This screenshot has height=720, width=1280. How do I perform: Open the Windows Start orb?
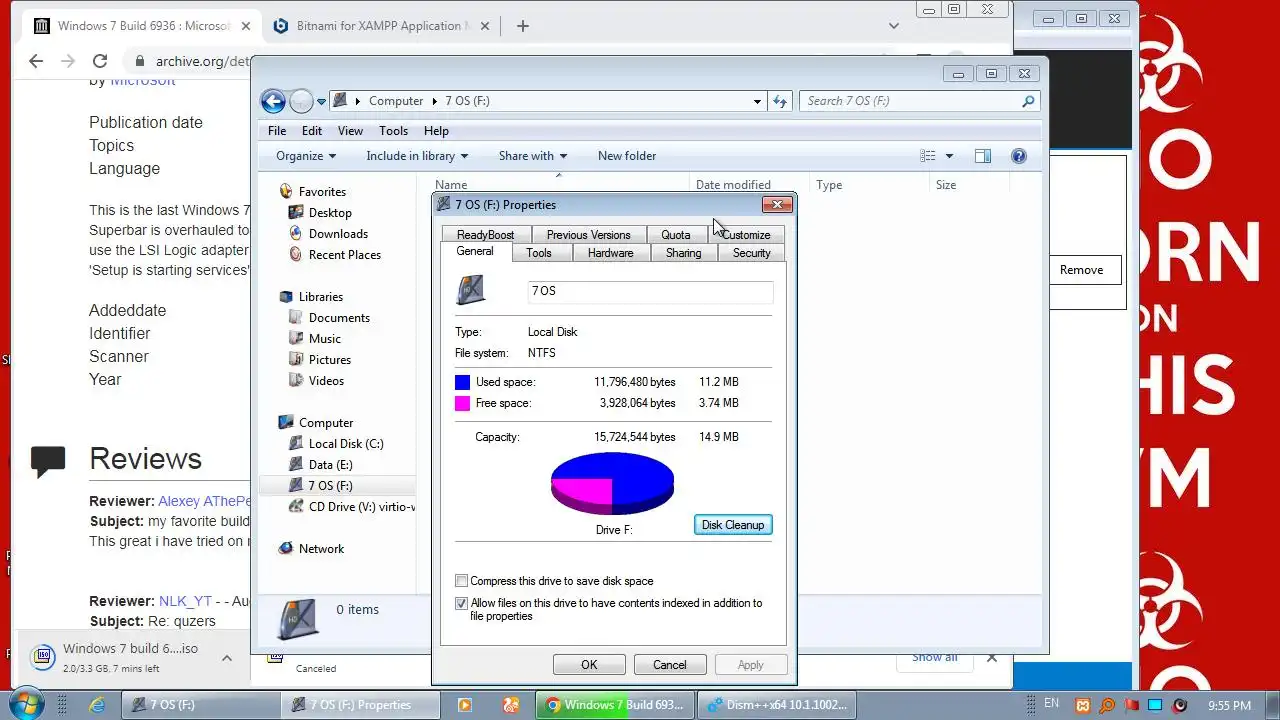click(x=26, y=704)
